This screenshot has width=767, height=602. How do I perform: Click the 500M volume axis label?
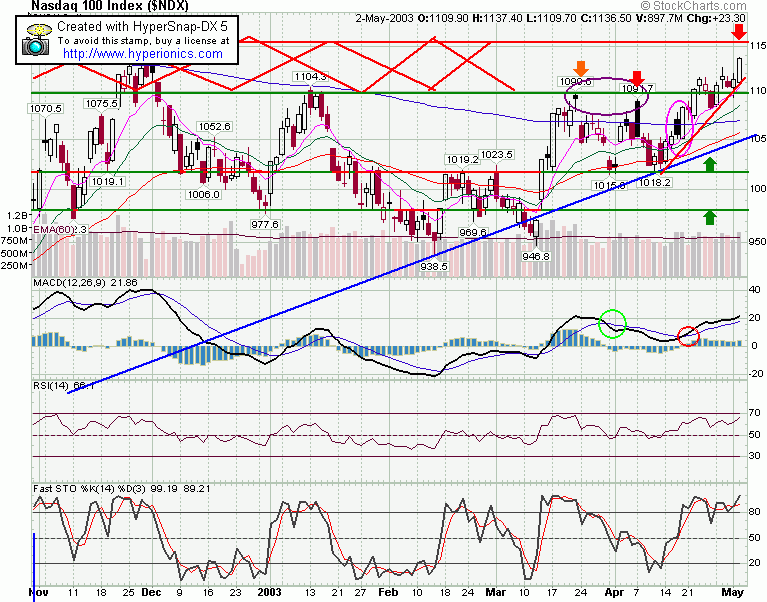tap(15, 253)
